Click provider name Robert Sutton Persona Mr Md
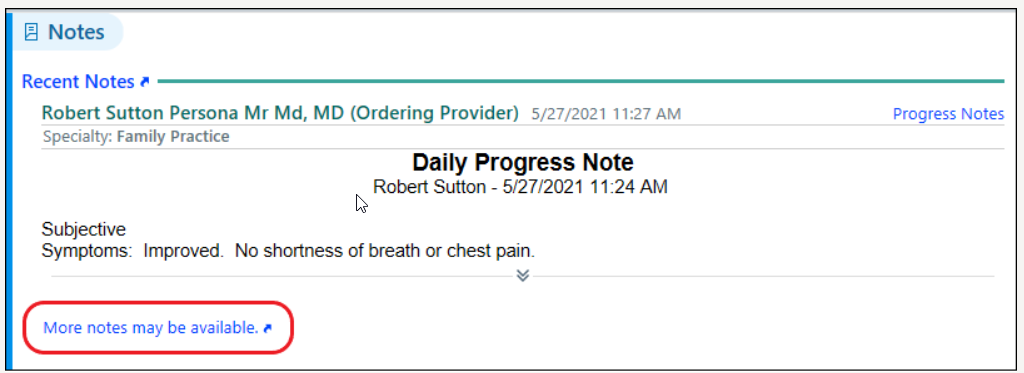The height and width of the screenshot is (373, 1024). tap(172, 112)
